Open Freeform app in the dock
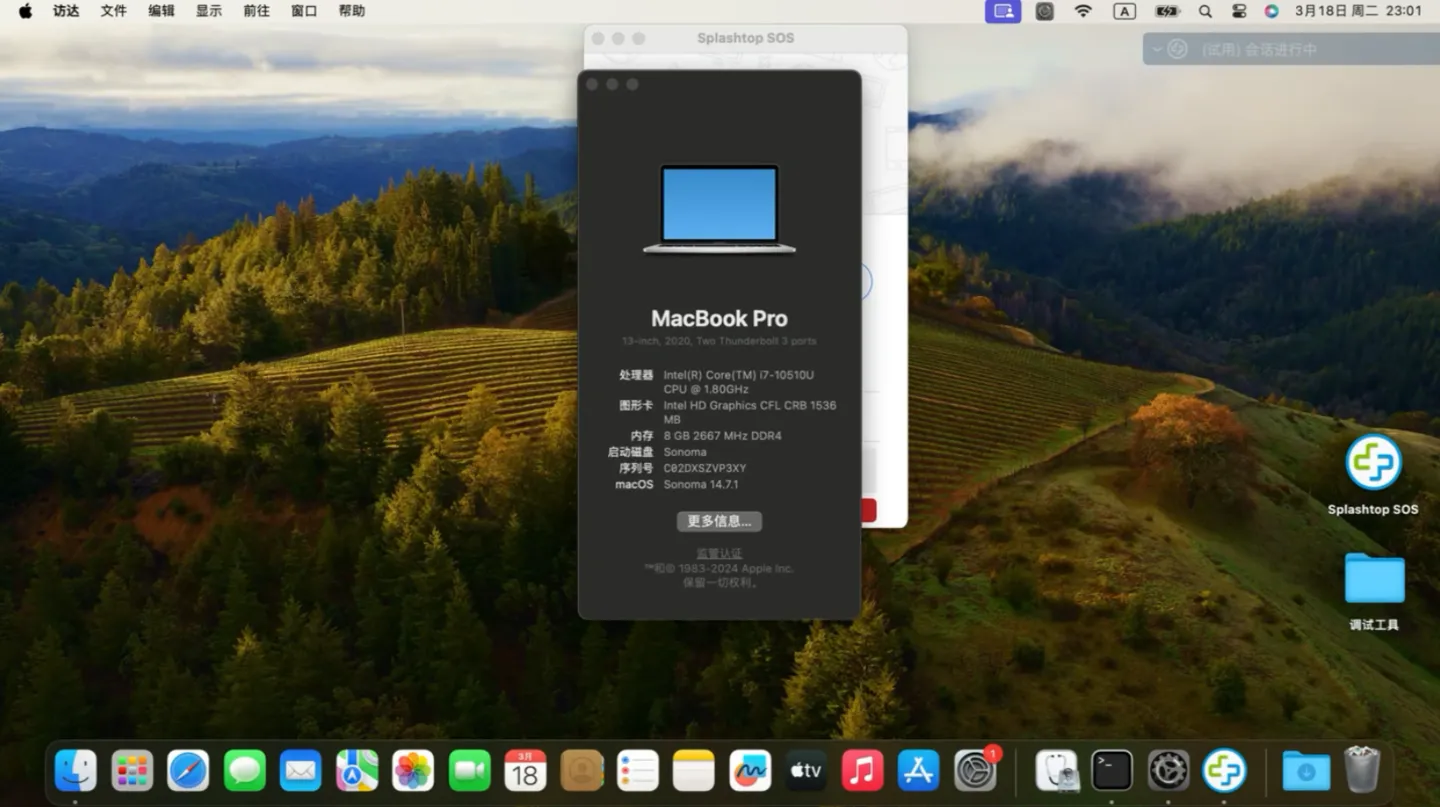 click(x=750, y=771)
